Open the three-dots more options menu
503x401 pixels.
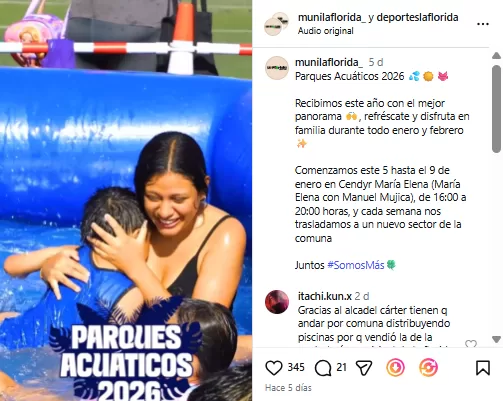(x=483, y=24)
